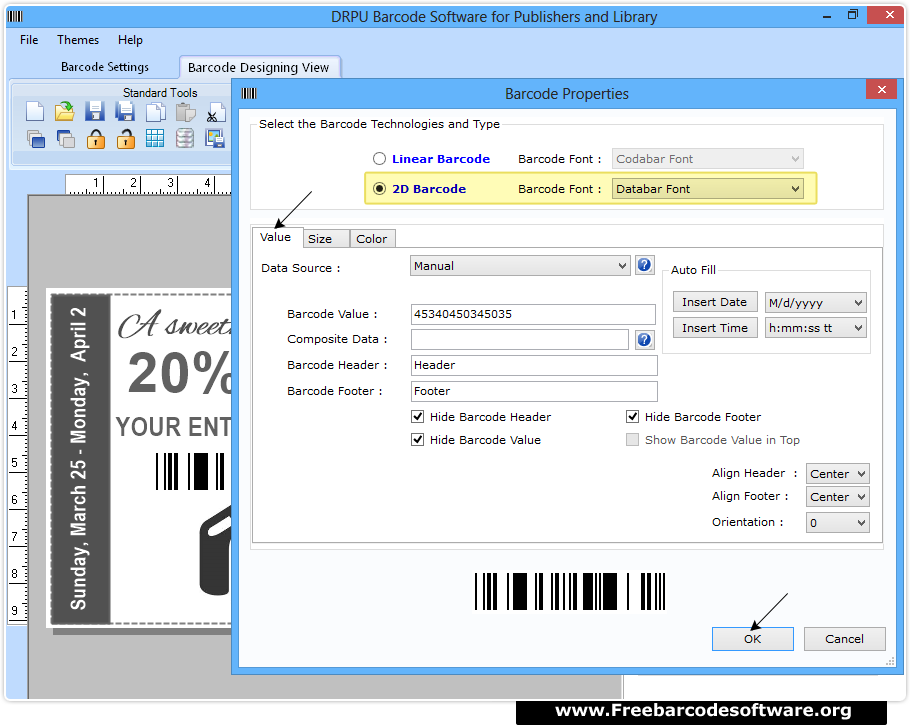Select the Linear Barcode radio button
Screen dimensions: 910x725
pos(380,158)
